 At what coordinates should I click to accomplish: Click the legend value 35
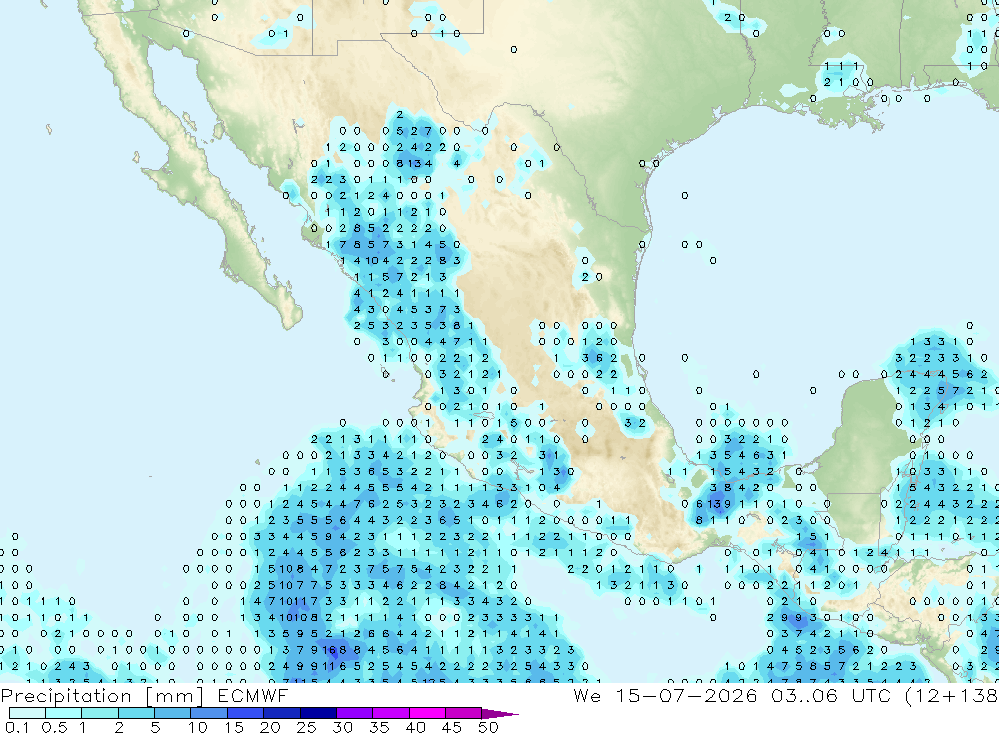(x=379, y=727)
